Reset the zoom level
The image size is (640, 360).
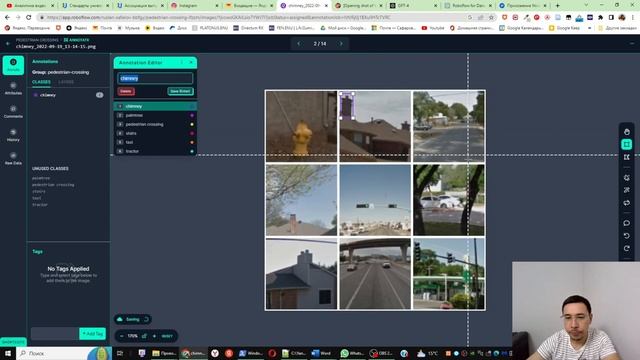click(x=167, y=336)
